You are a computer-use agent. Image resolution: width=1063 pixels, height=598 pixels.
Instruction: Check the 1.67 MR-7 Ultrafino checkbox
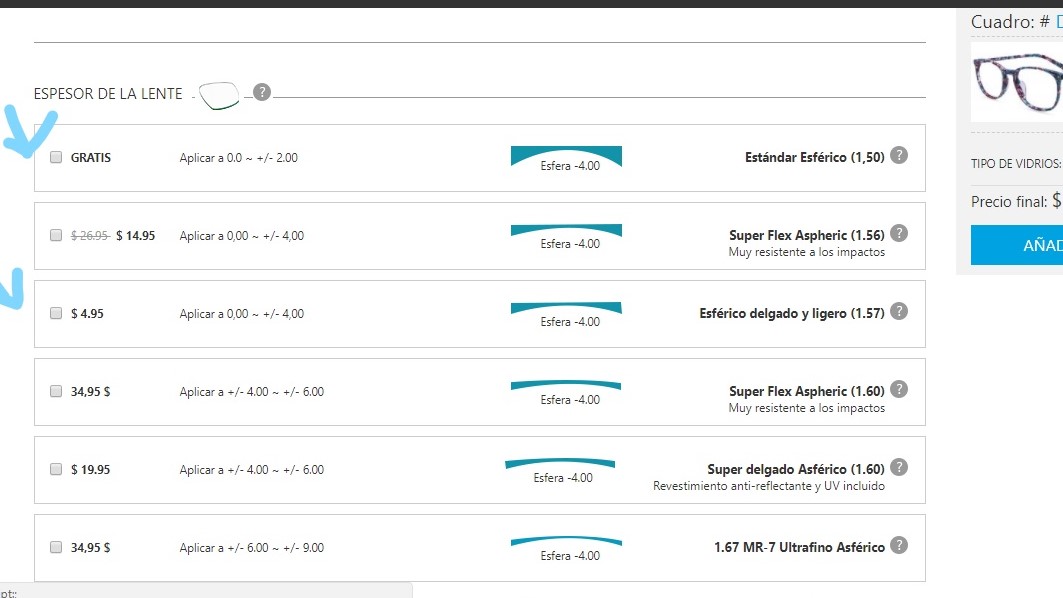coord(56,547)
